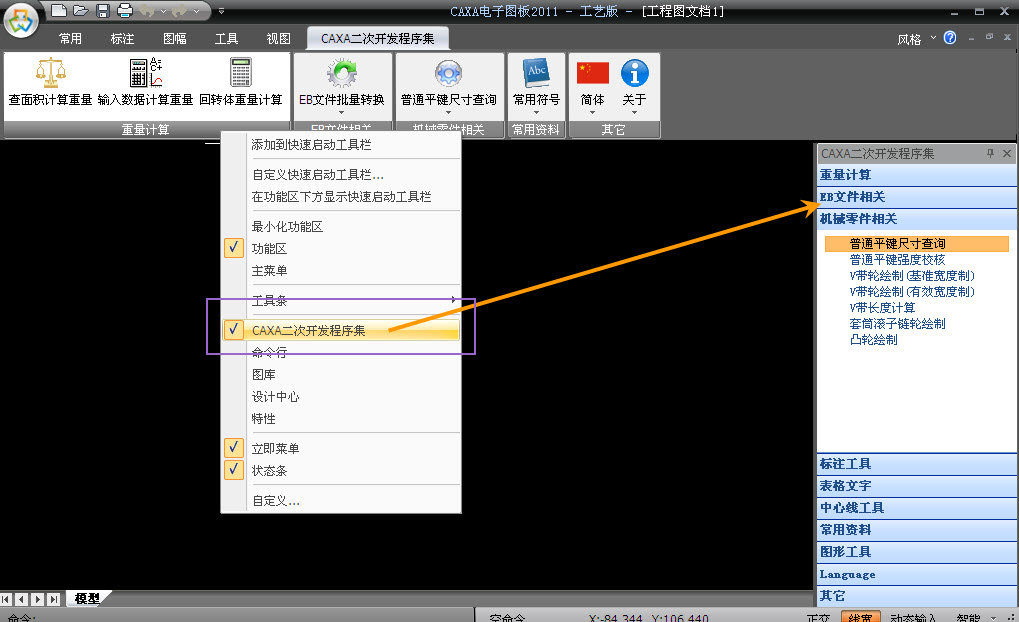
Task: Launch the EB file batch conversion tool
Action: point(342,73)
